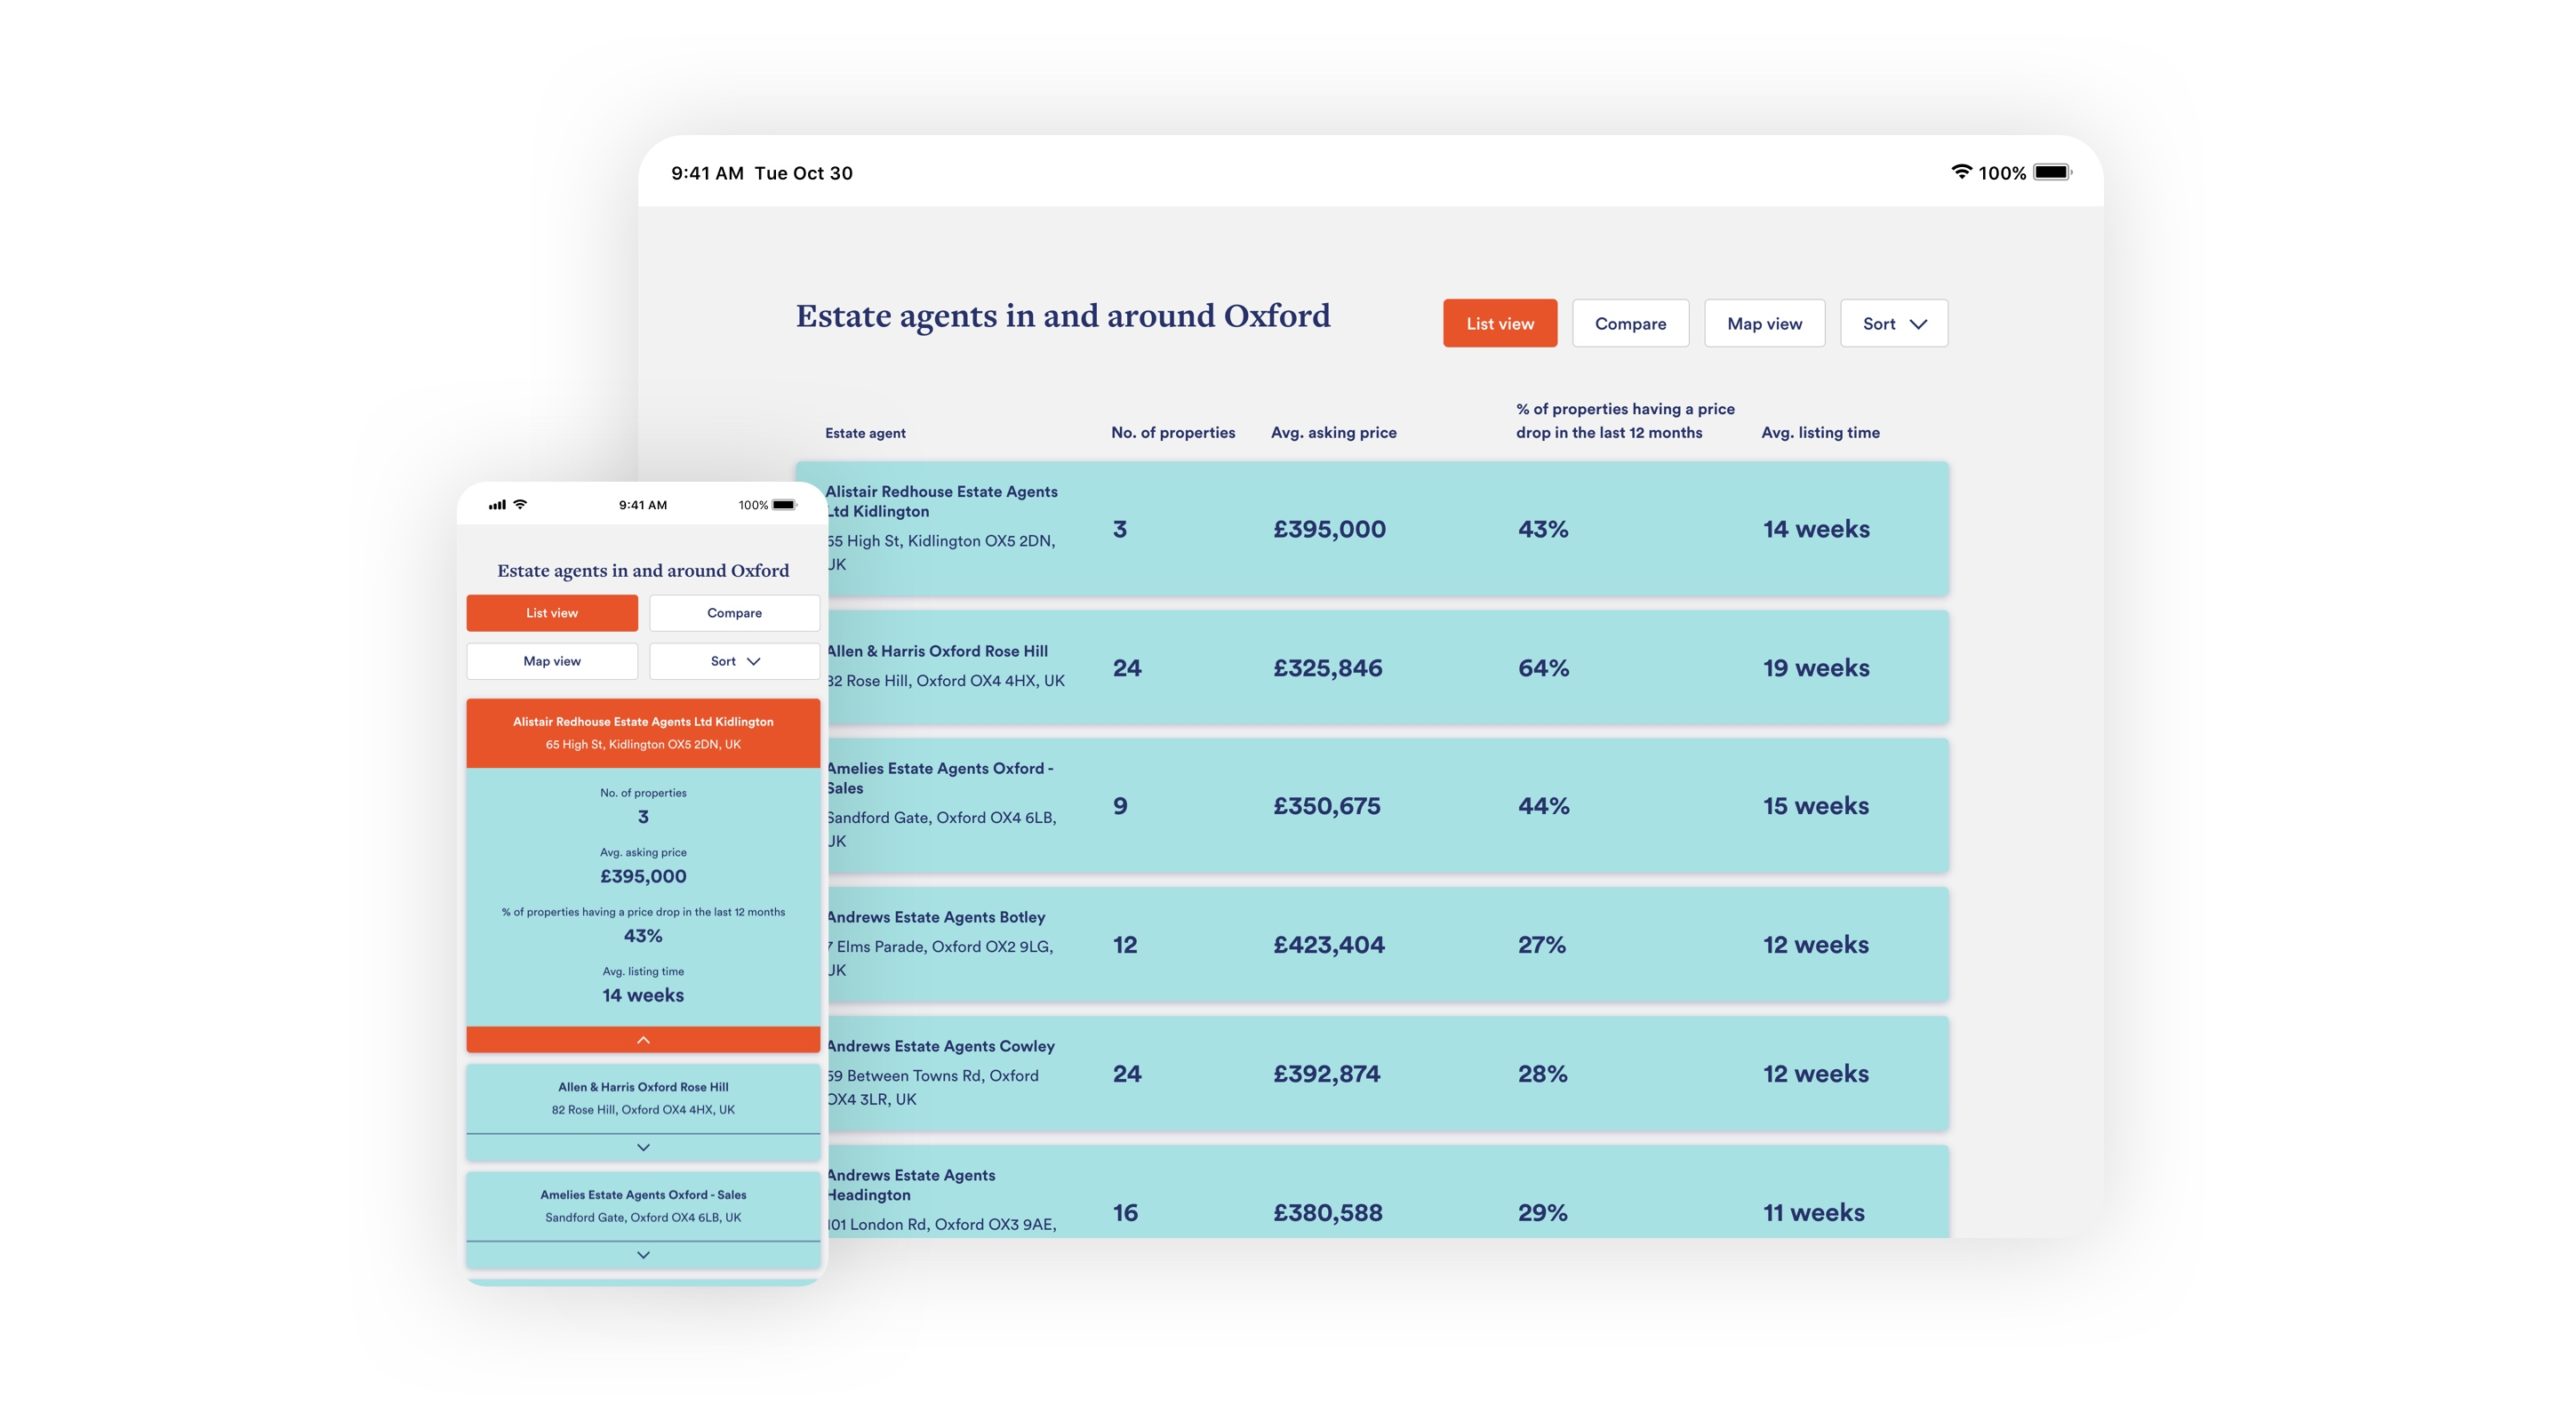Click the '14 weeks' cell in tablet table
Screen dimensions: 2560x1422
tap(1816, 529)
